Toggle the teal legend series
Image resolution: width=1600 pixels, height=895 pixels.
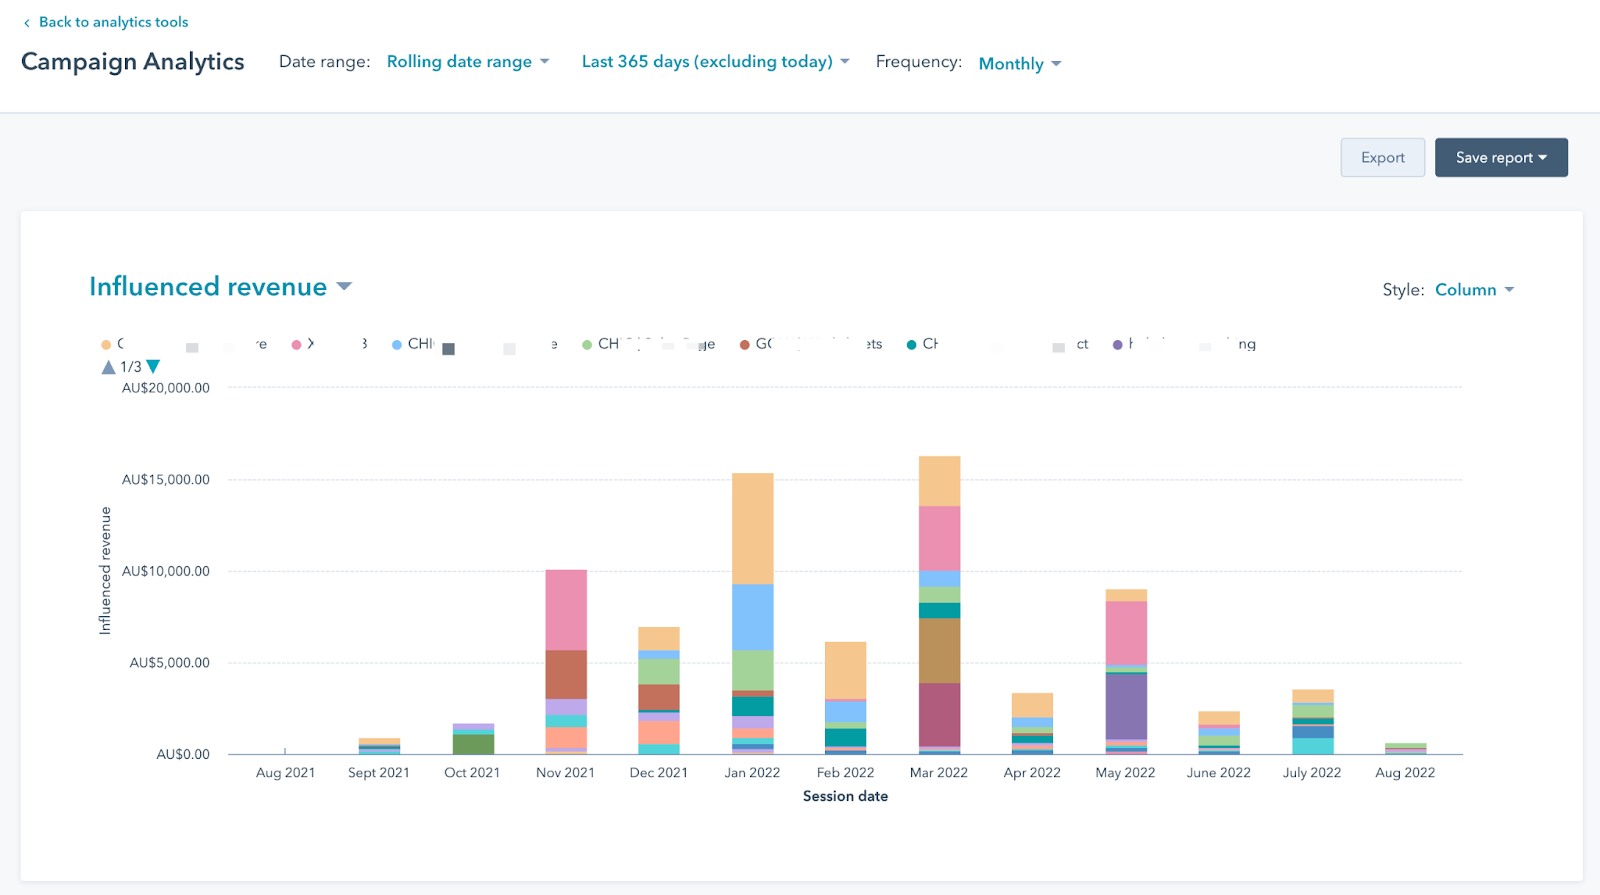point(912,345)
